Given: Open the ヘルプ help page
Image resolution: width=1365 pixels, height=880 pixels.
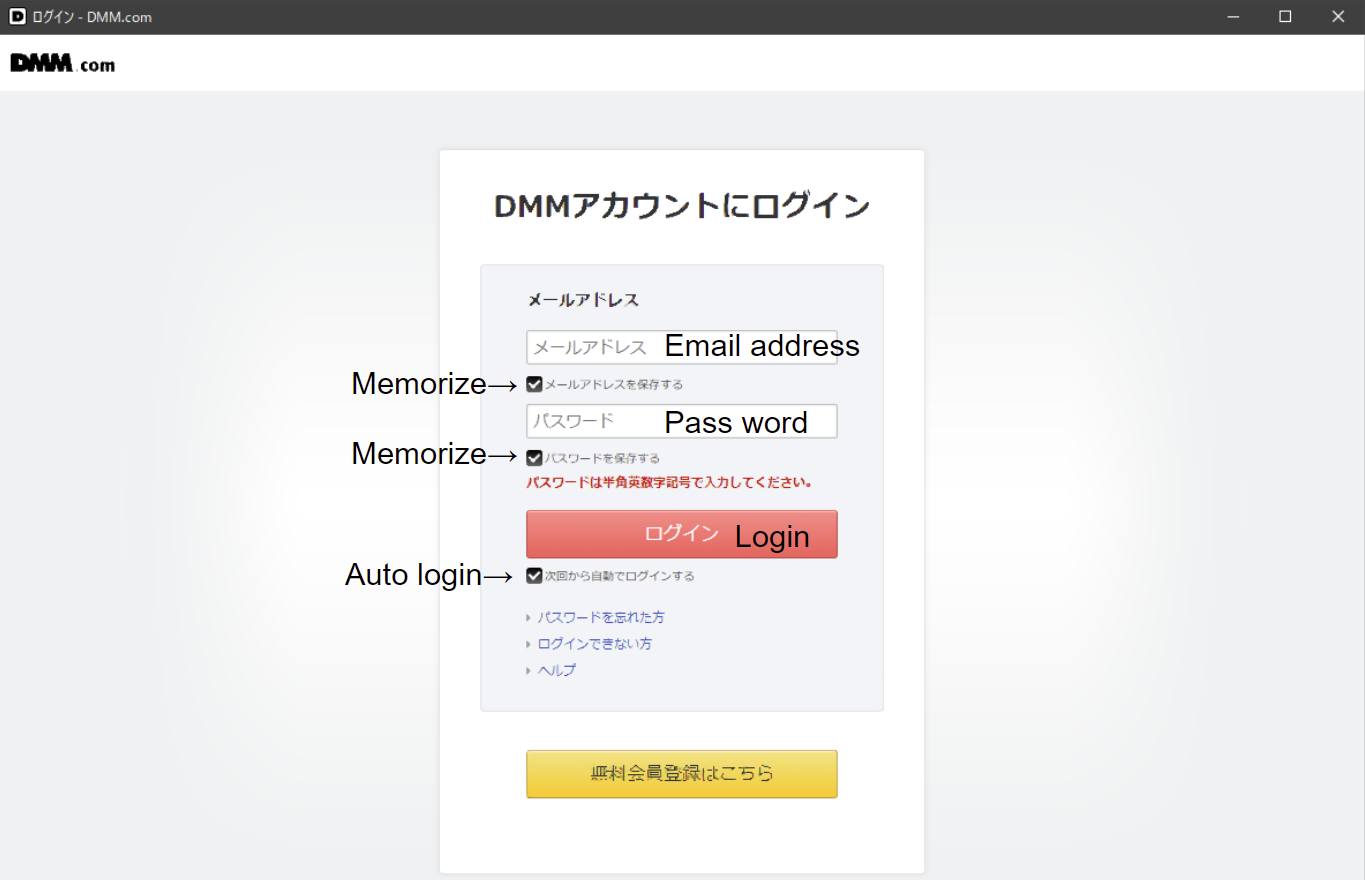Looking at the screenshot, I should tap(556, 670).
